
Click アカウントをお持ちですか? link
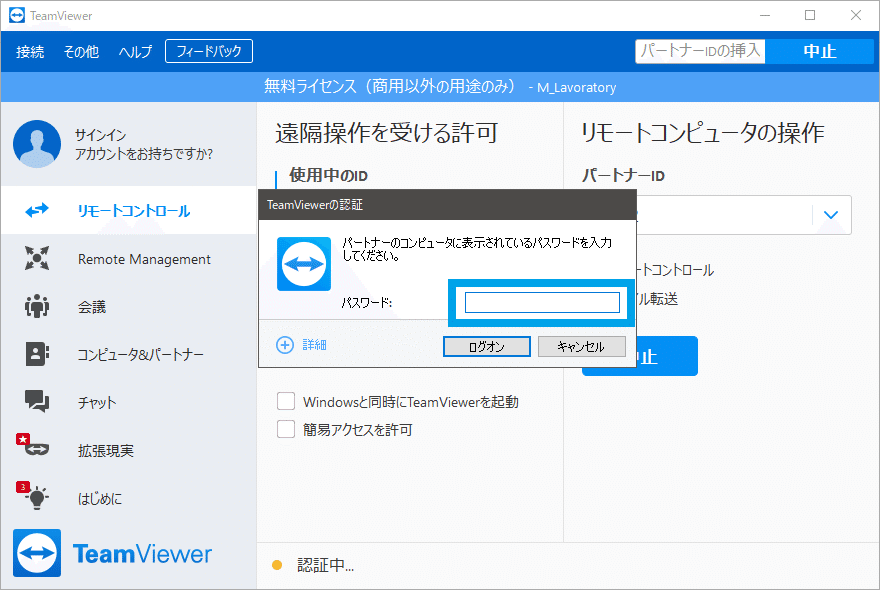tap(144, 154)
